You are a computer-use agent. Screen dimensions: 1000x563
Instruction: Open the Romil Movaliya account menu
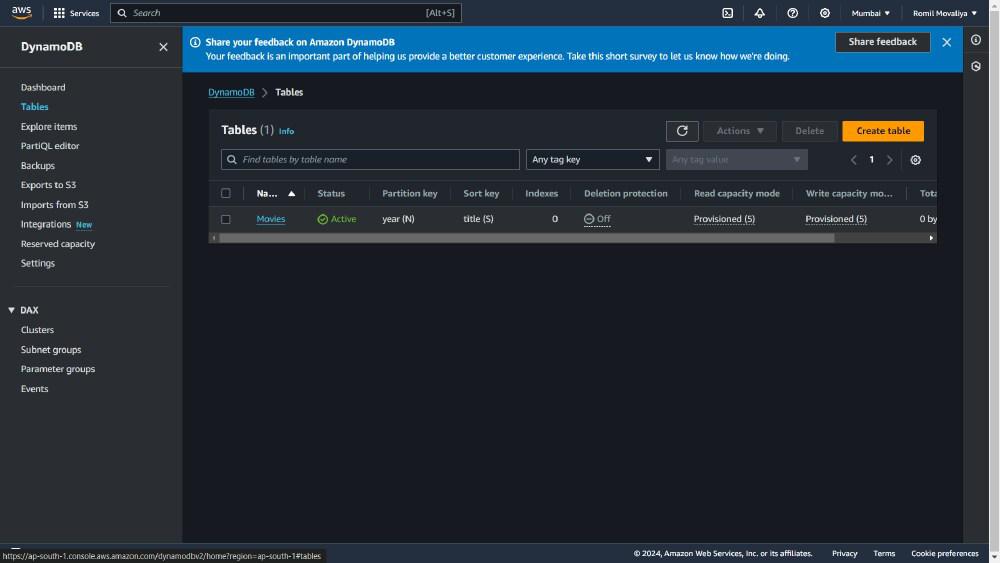(x=945, y=13)
